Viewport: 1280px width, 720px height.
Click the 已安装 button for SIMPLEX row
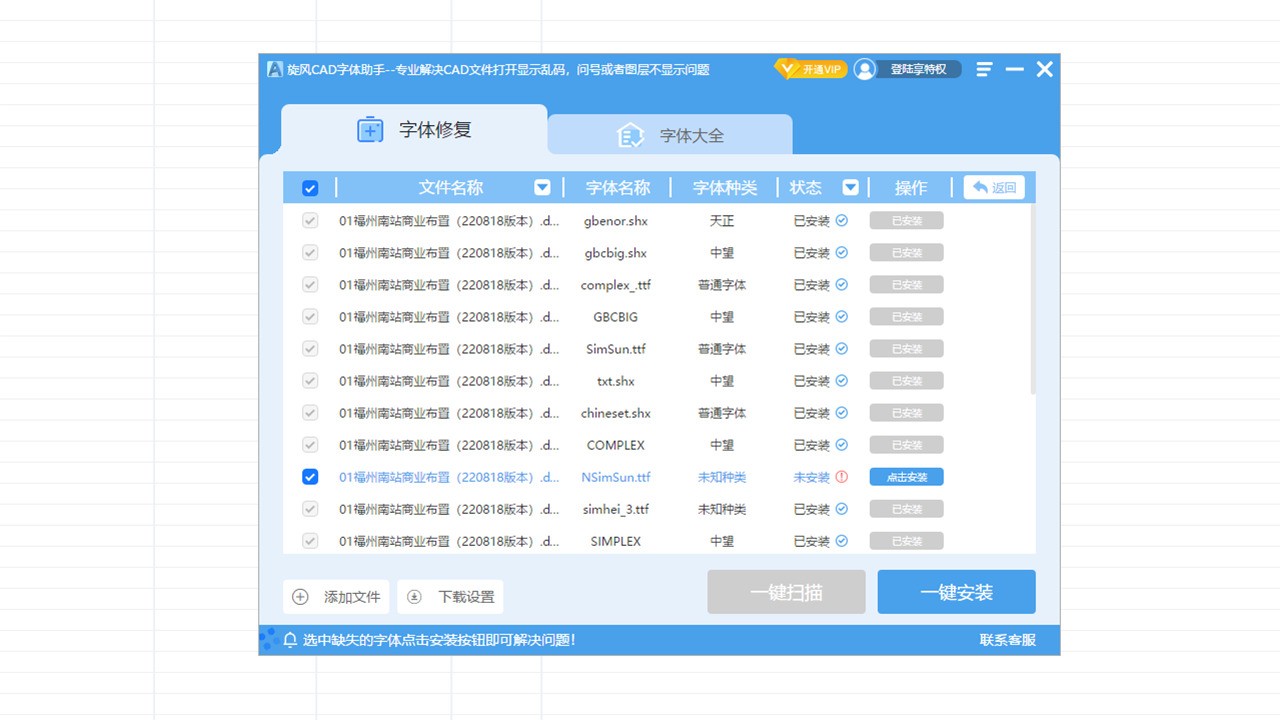(906, 541)
